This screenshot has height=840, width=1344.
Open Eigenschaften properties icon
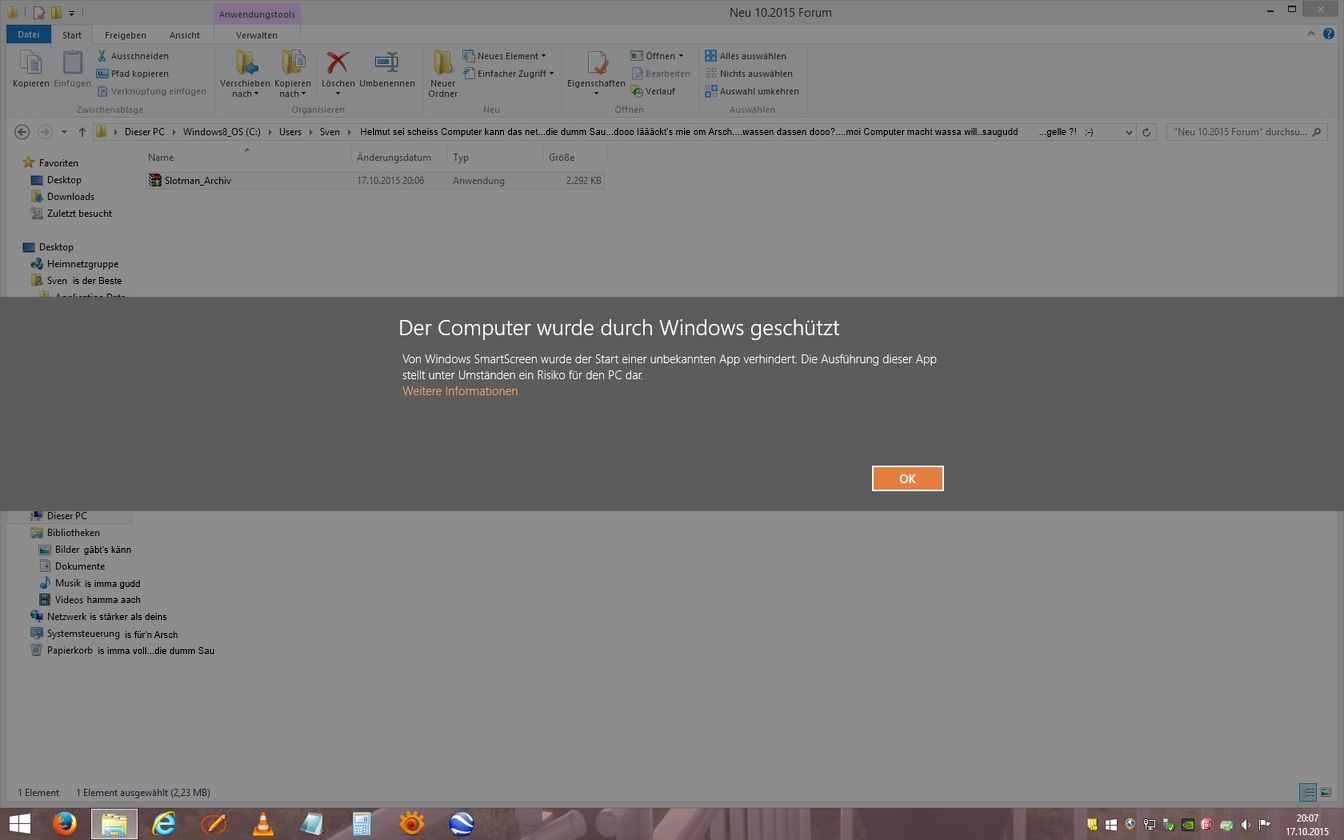(x=596, y=69)
